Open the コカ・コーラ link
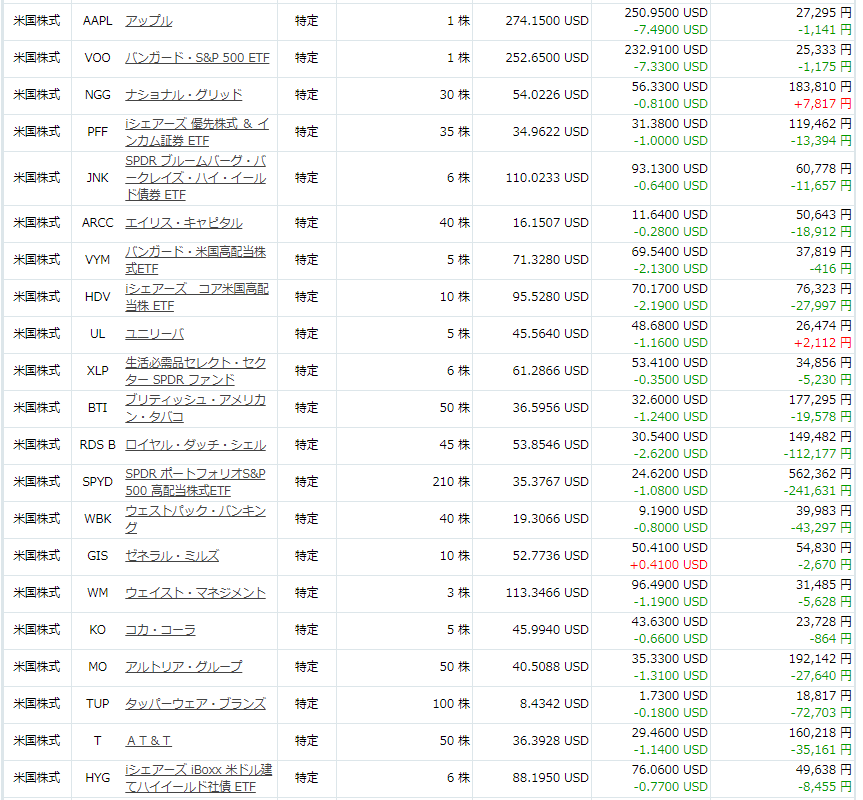Screen dimensions: 863x800 click(x=160, y=629)
